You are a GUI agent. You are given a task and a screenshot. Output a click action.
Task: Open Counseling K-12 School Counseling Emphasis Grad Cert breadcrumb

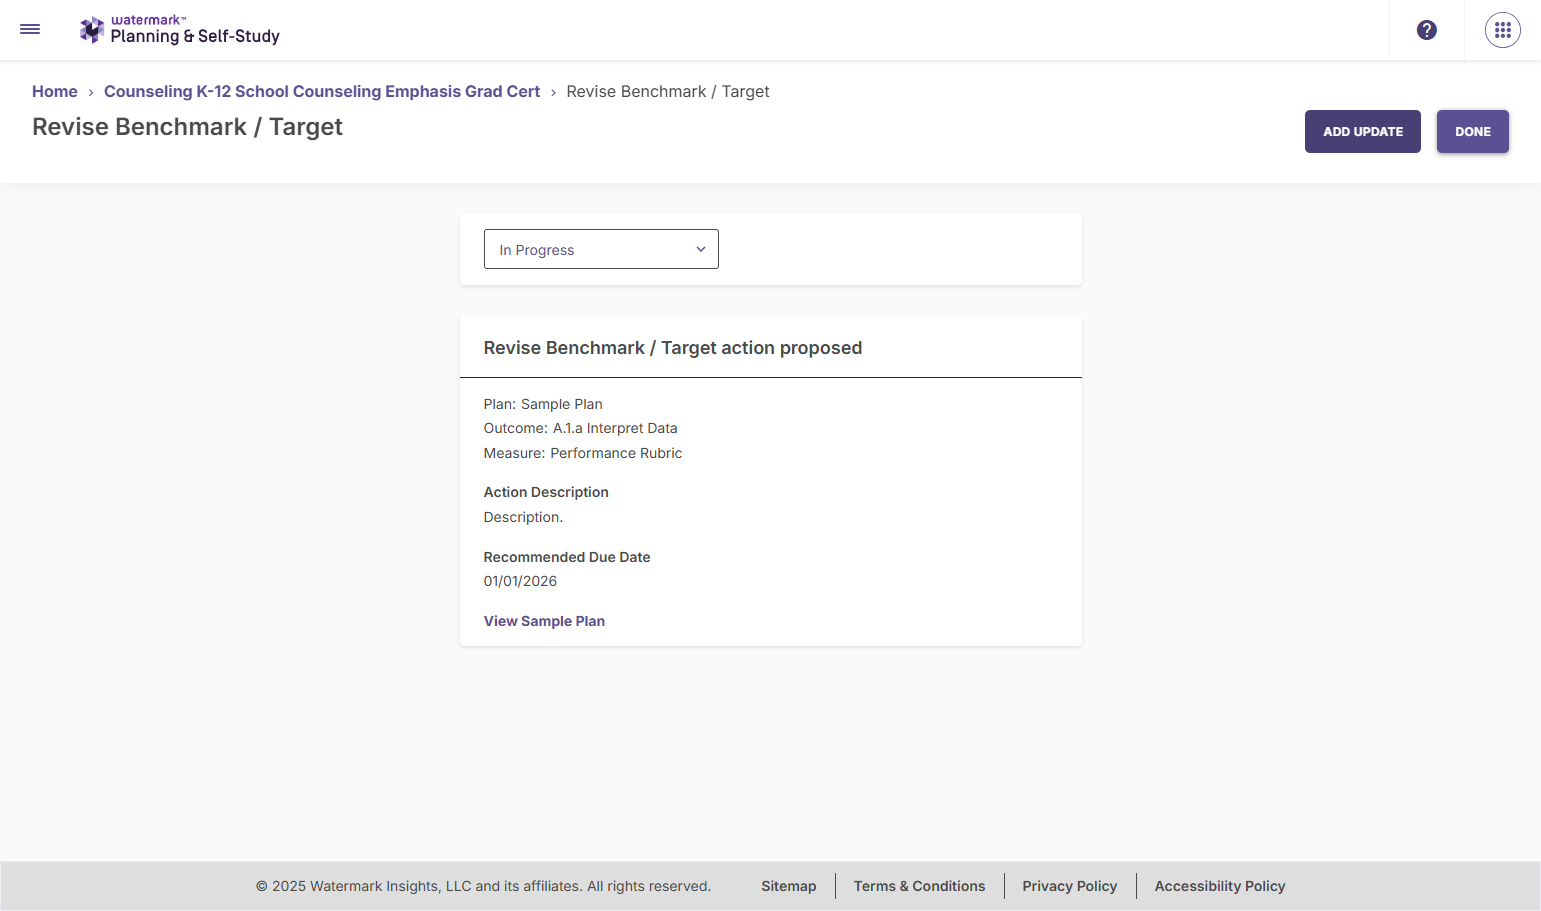coord(322,91)
